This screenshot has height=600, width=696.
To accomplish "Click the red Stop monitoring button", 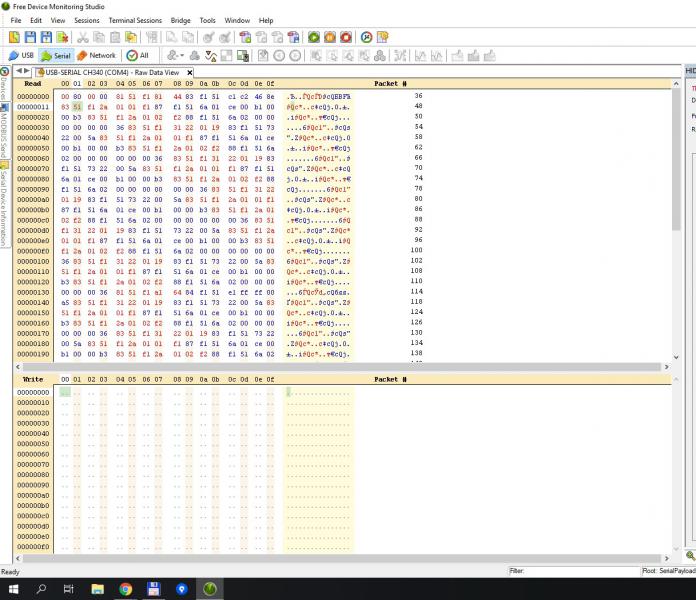I will coord(345,37).
